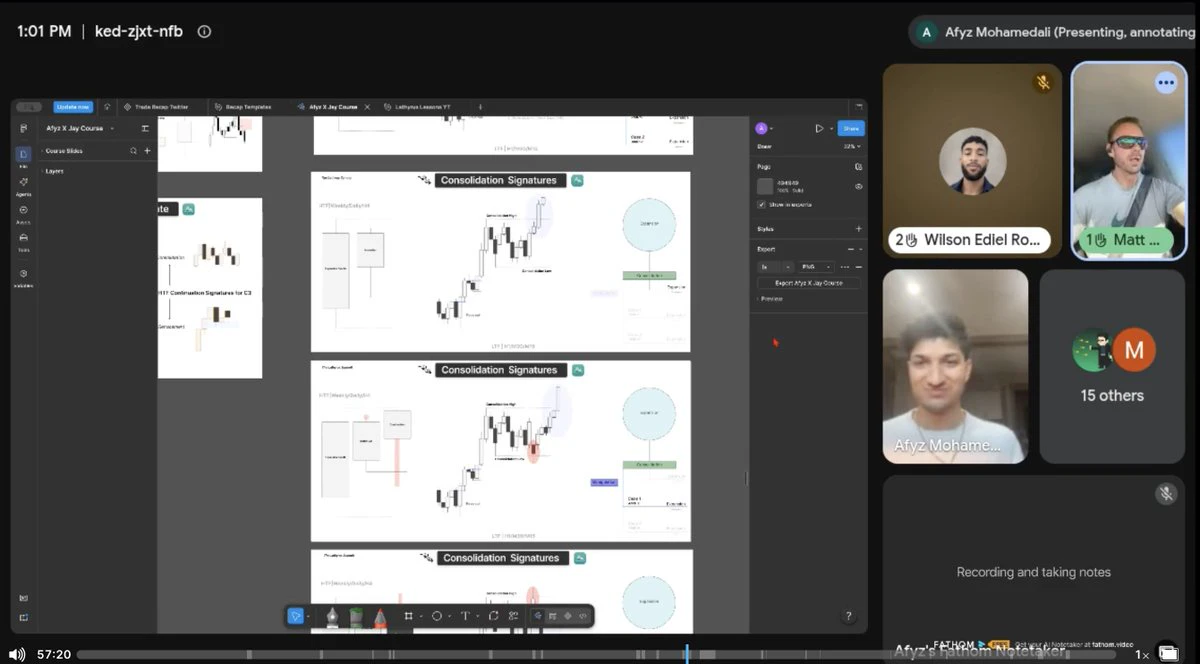Click the Present play icon
The image size is (1200, 664).
pos(819,128)
